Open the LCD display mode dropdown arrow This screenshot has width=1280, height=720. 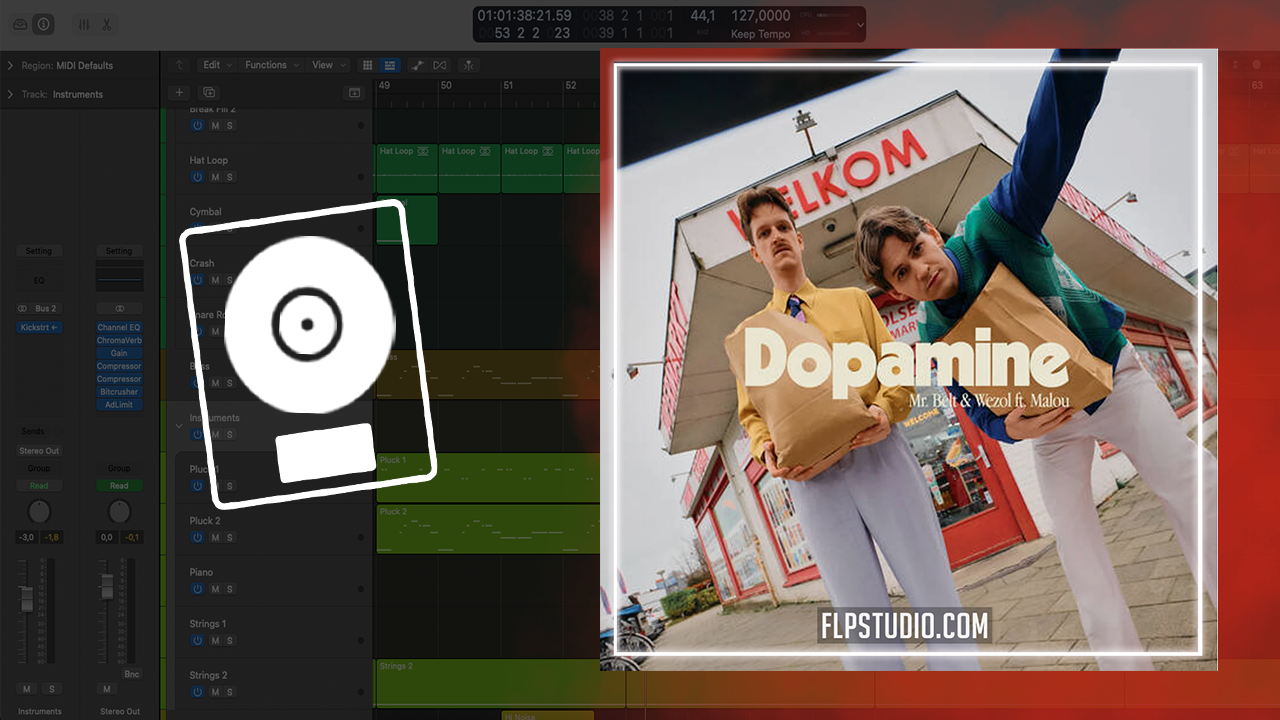[x=859, y=25]
